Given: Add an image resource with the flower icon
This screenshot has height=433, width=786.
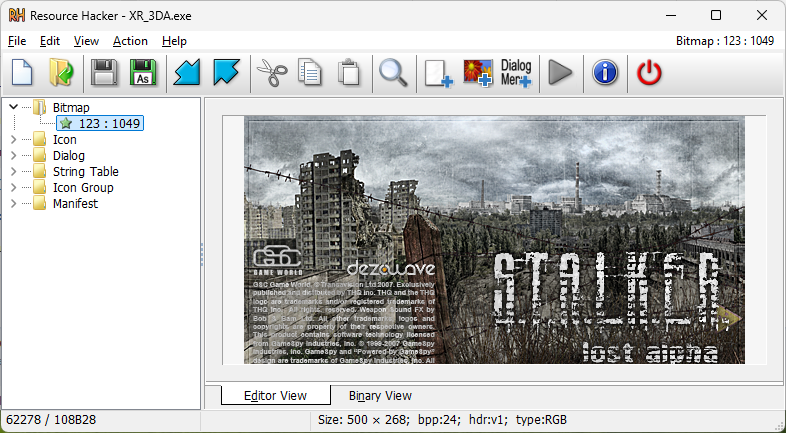Looking at the screenshot, I should (478, 74).
